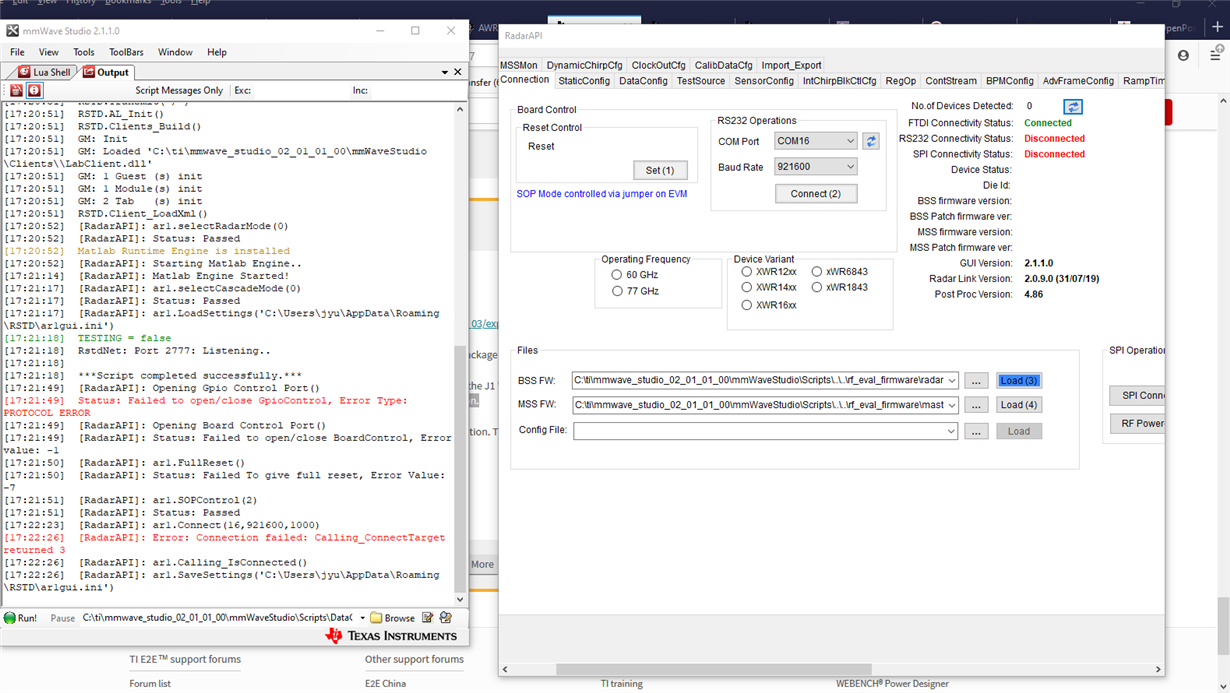Open the COM Port dropdown
Viewport: 1230px width, 693px height.
pyautogui.click(x=816, y=142)
